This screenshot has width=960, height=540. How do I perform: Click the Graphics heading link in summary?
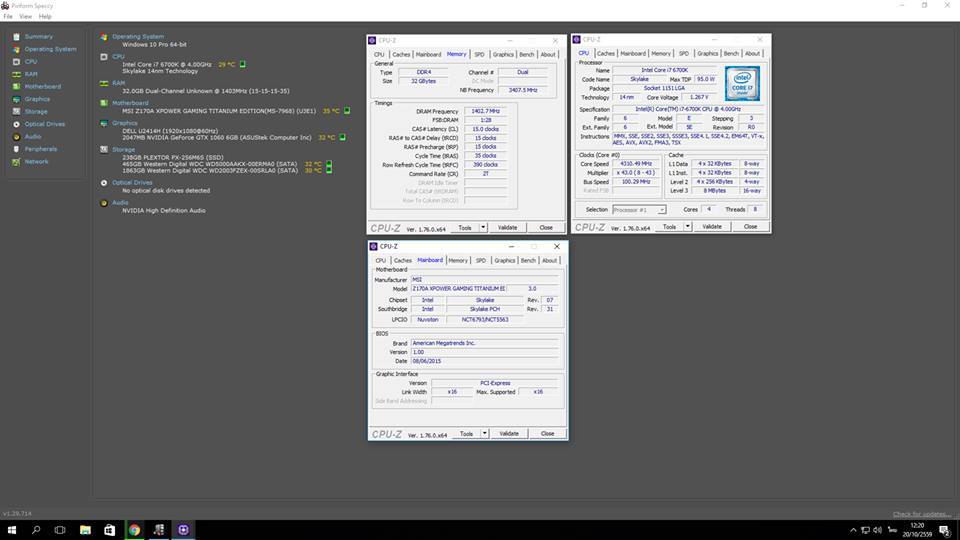tap(124, 123)
